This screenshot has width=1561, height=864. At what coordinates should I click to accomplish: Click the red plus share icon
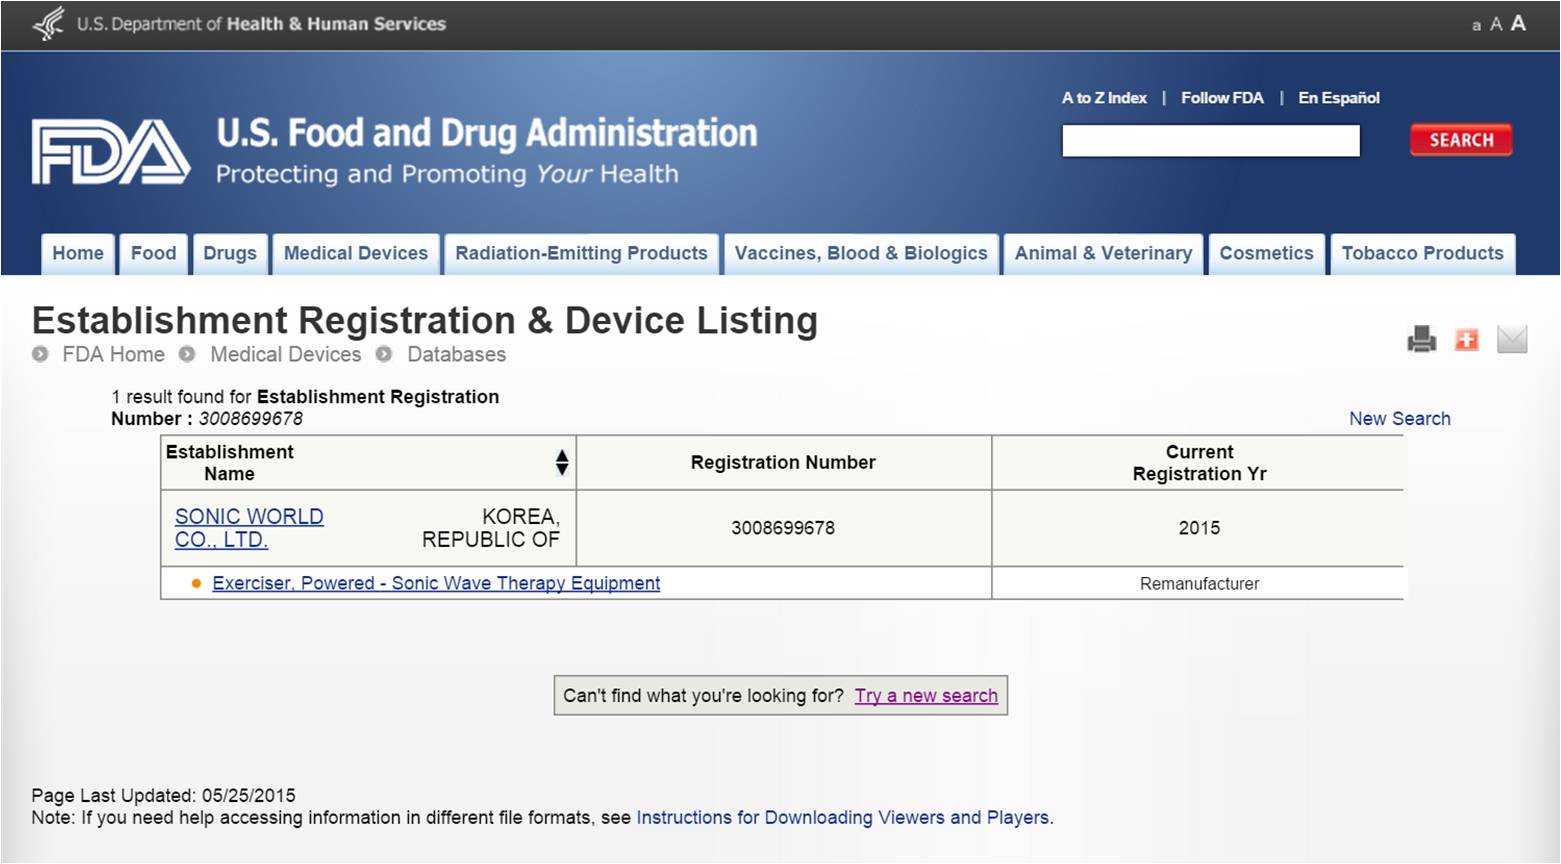point(1466,340)
